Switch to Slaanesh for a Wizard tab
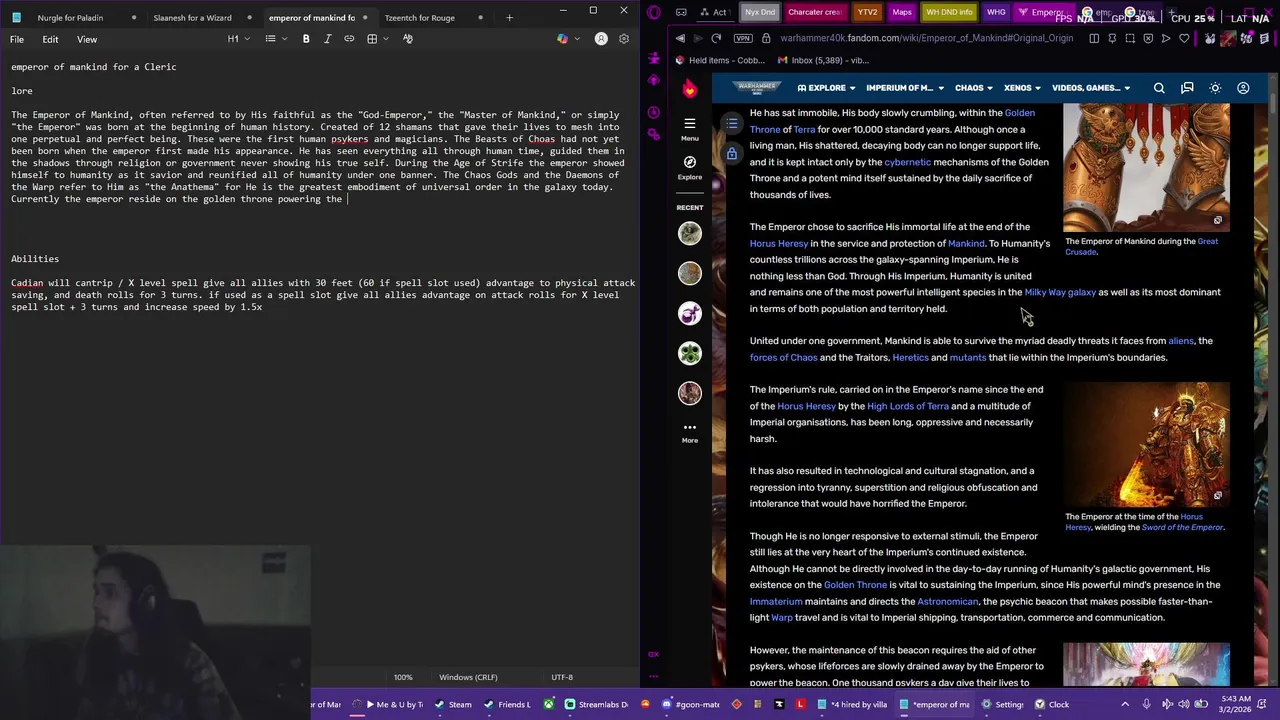Viewport: 1280px width, 720px height. [192, 17]
